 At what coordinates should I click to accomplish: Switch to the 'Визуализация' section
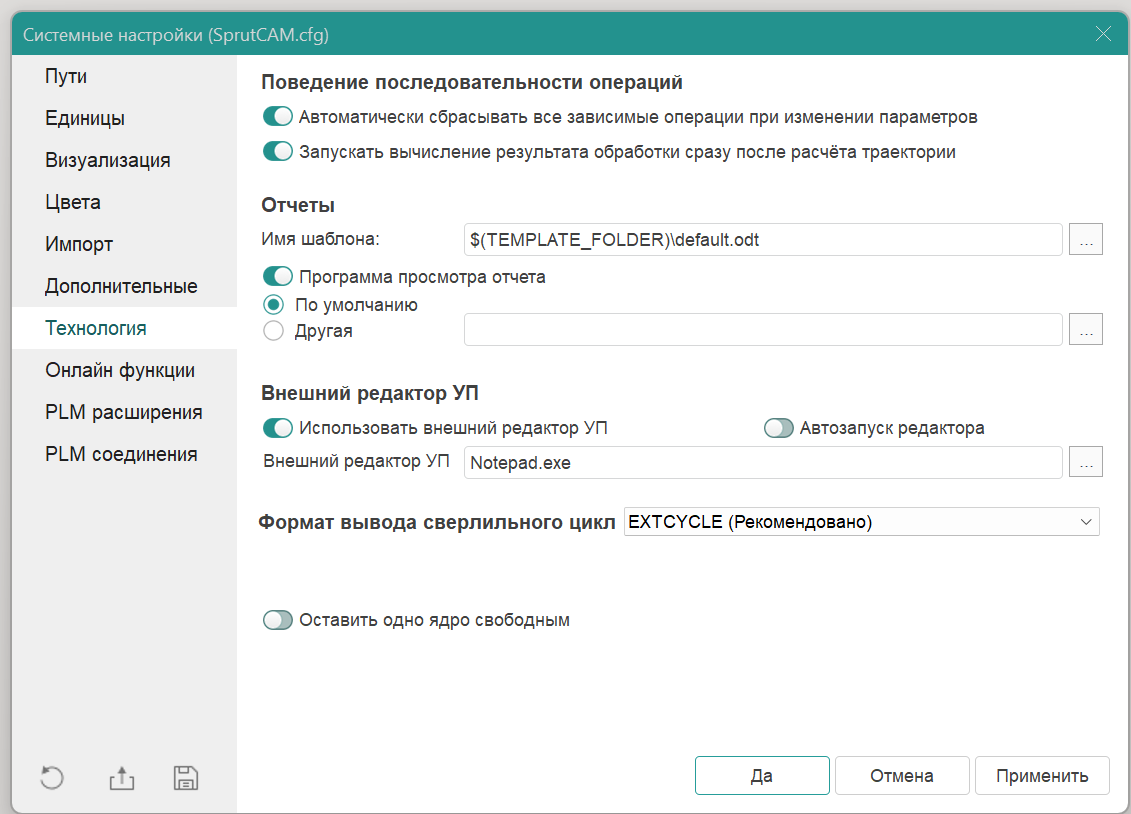pyautogui.click(x=107, y=161)
